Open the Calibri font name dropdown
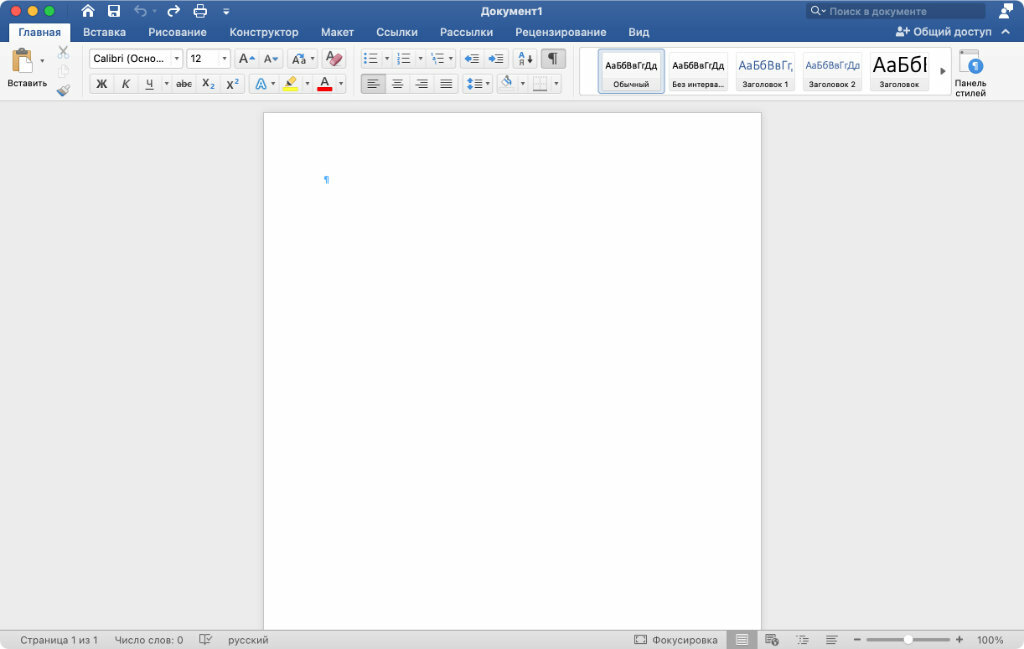The height and width of the screenshot is (649, 1024). pos(177,59)
